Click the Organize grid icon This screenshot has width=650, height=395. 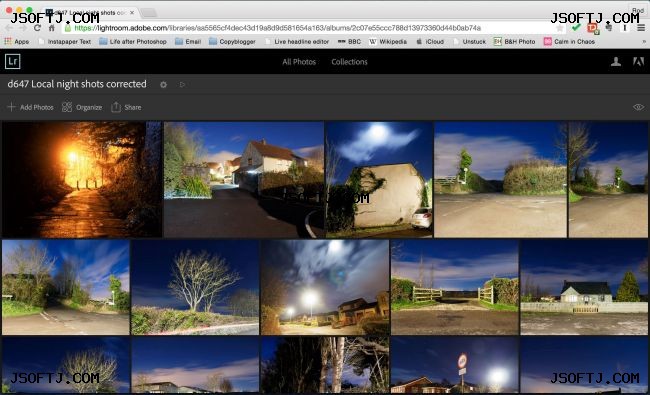(67, 107)
